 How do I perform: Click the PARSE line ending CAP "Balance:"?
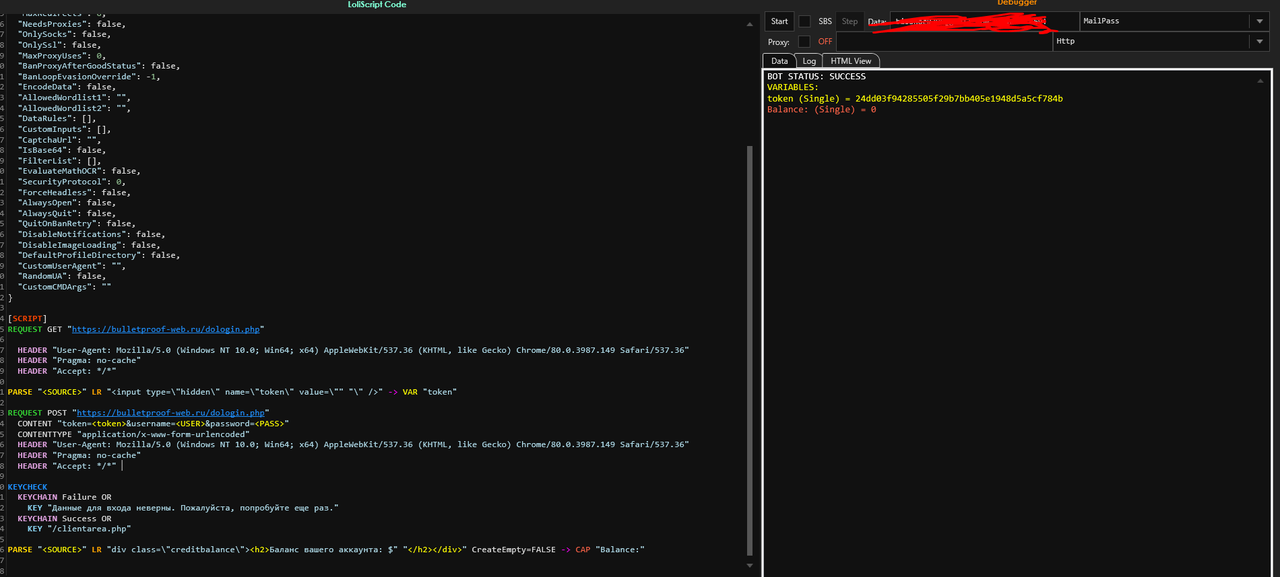(x=327, y=549)
